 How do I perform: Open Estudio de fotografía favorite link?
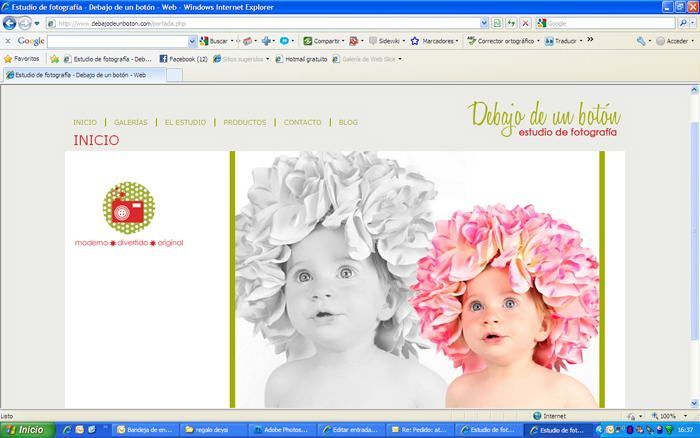(108, 59)
